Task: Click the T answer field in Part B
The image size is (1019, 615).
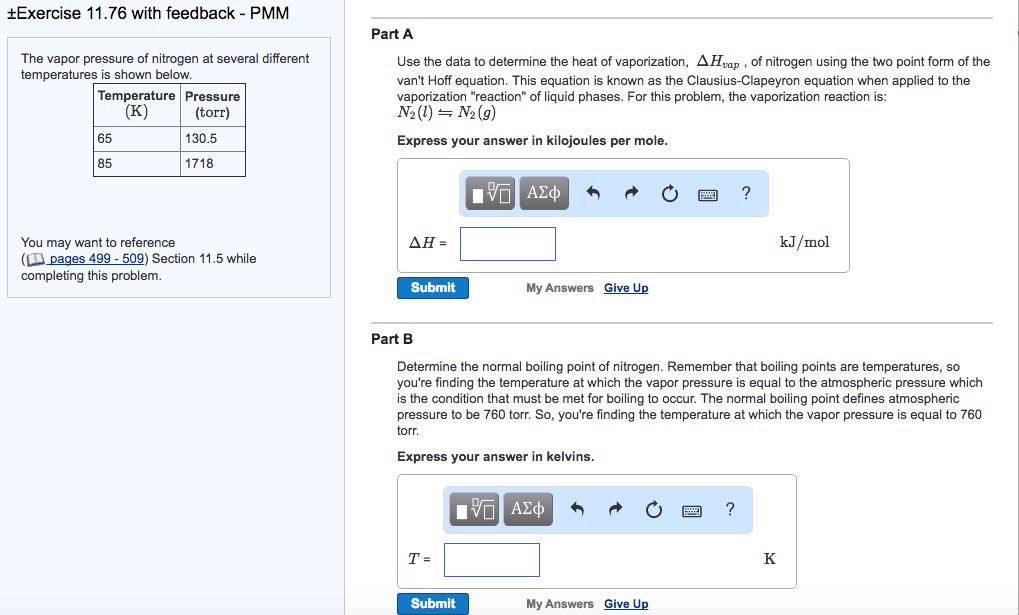Action: pyautogui.click(x=492, y=560)
